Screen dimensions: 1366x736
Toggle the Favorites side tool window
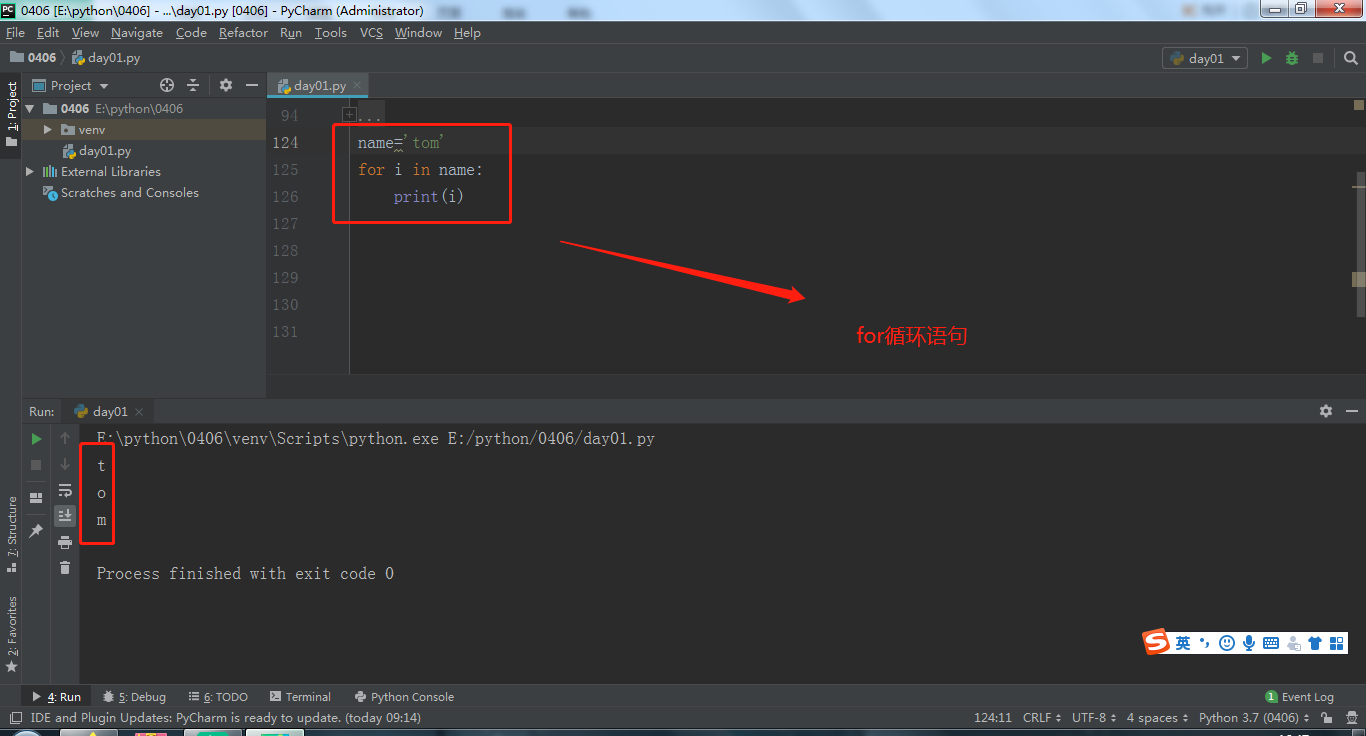click(11, 634)
